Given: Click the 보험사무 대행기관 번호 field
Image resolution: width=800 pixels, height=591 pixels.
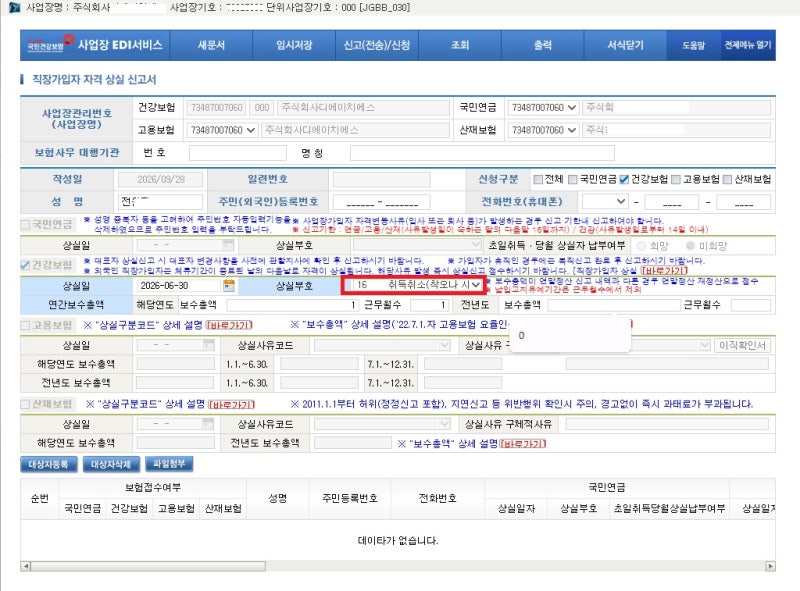Looking at the screenshot, I should (x=238, y=153).
